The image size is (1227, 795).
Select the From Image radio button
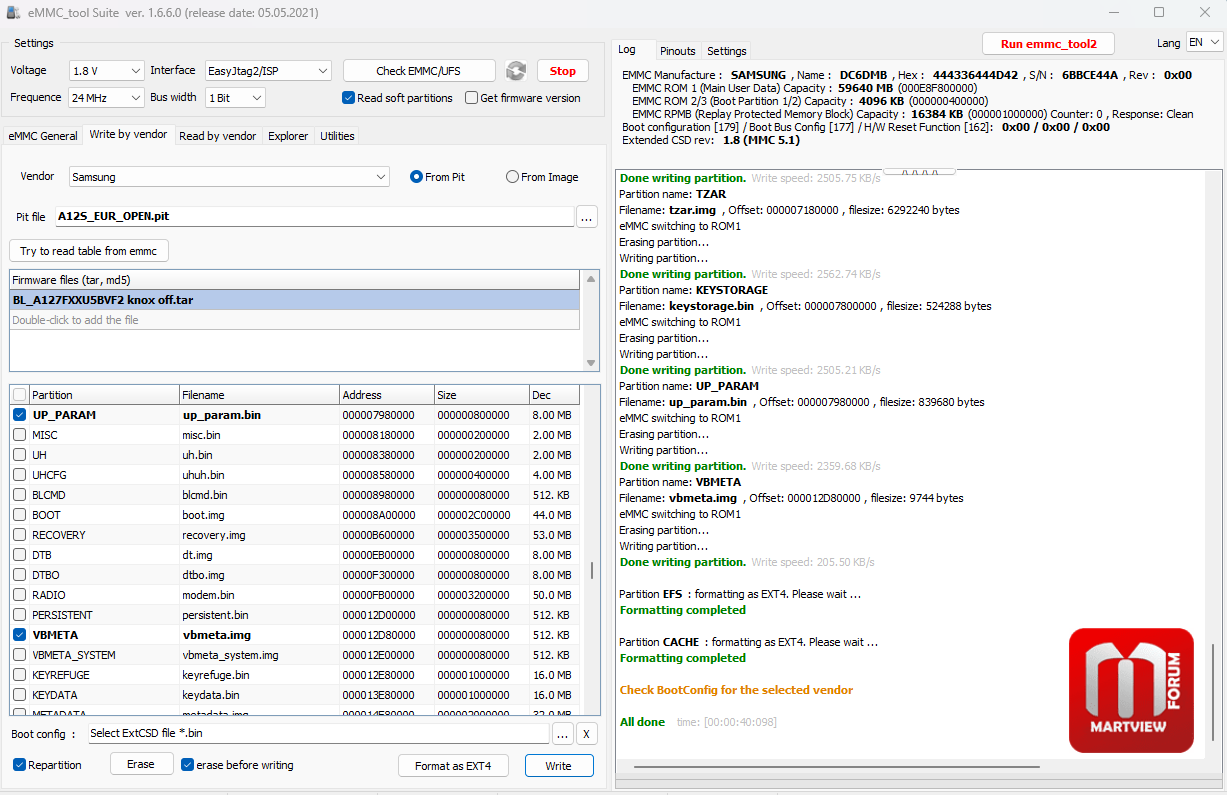(x=513, y=177)
